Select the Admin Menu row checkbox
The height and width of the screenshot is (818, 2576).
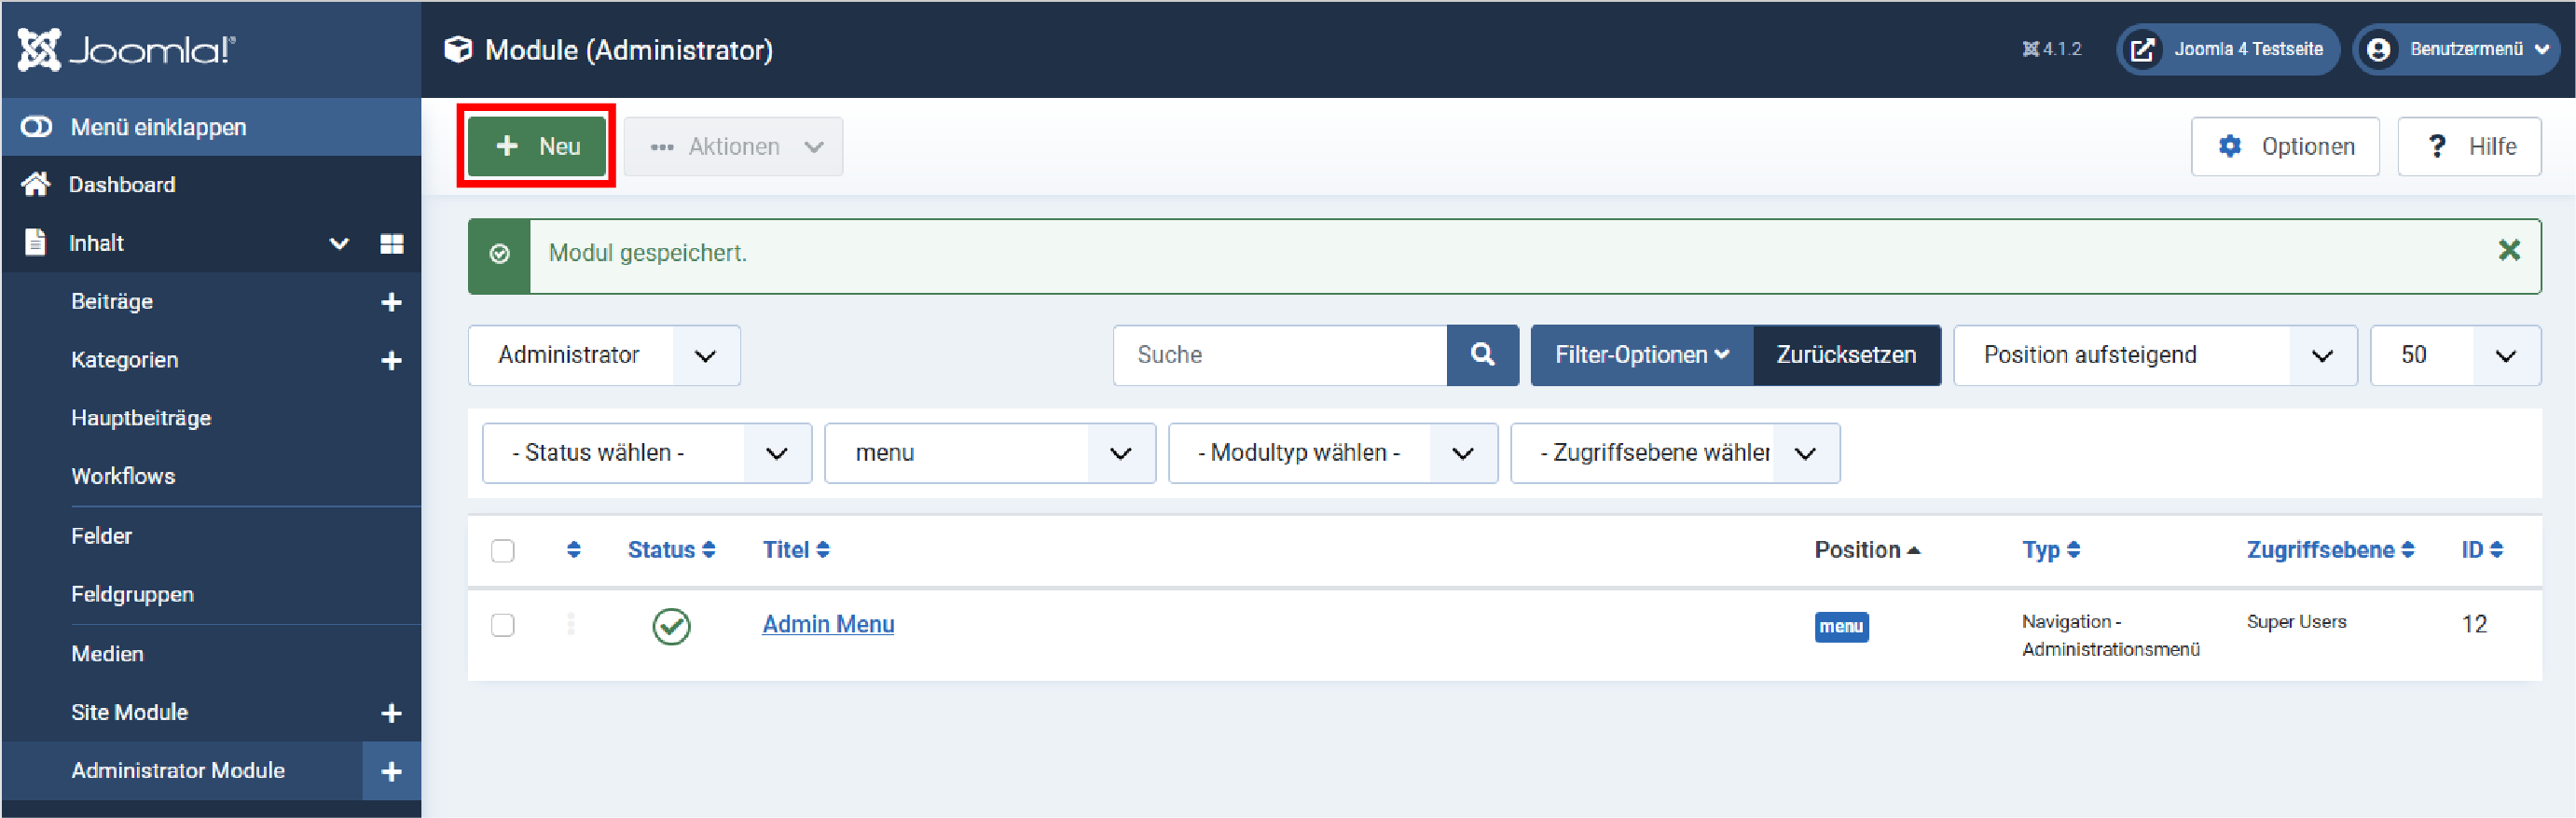click(502, 626)
